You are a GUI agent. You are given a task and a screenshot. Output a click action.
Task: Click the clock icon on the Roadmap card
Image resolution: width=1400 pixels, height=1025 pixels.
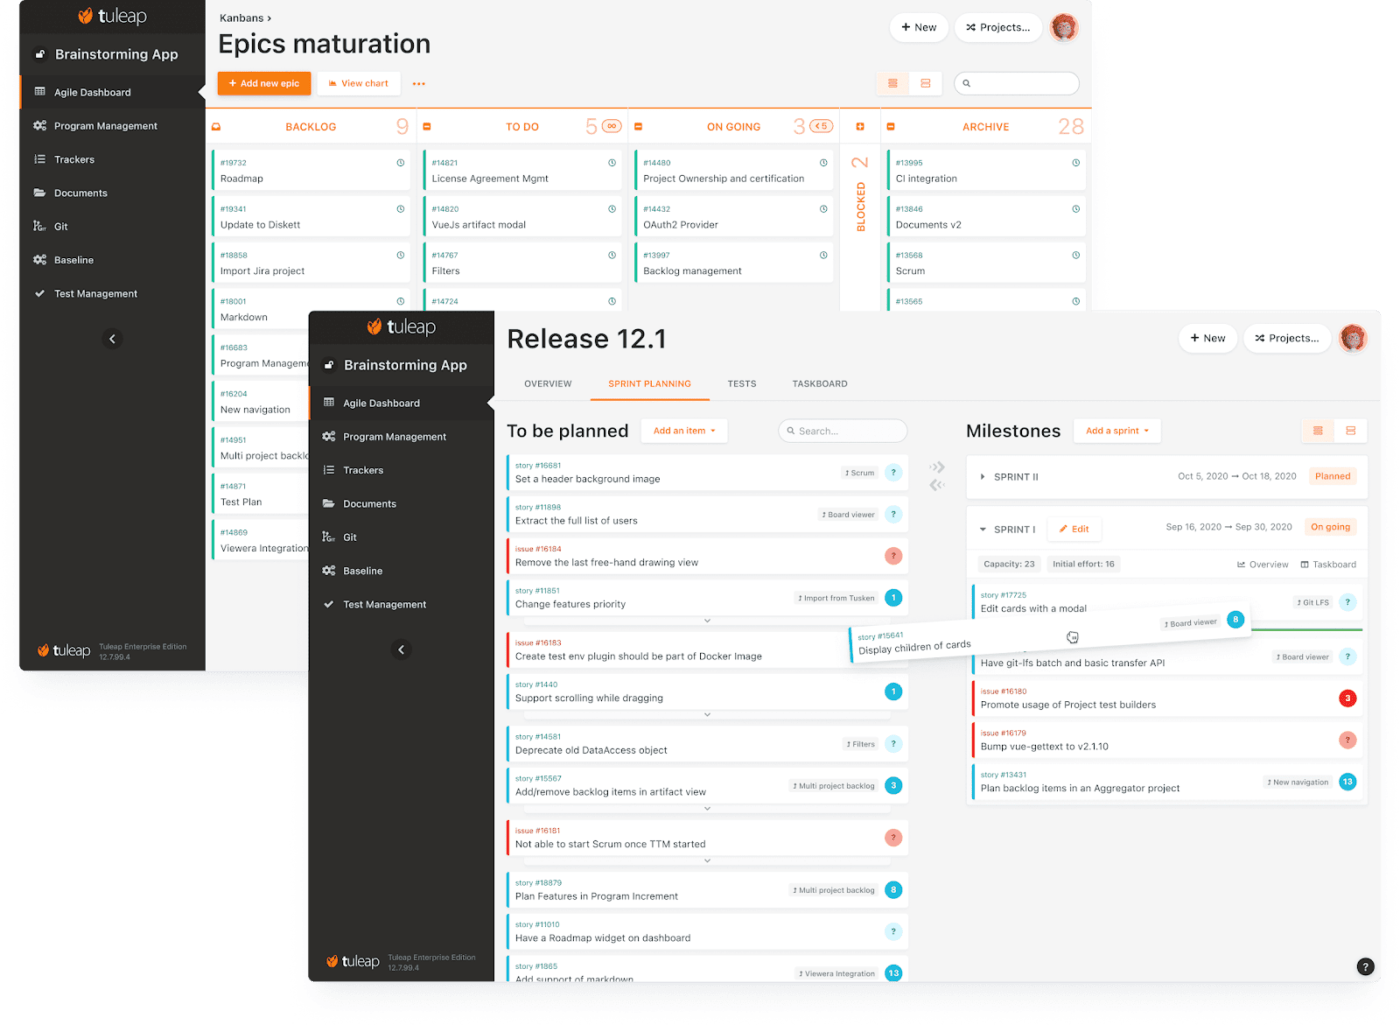tap(400, 162)
